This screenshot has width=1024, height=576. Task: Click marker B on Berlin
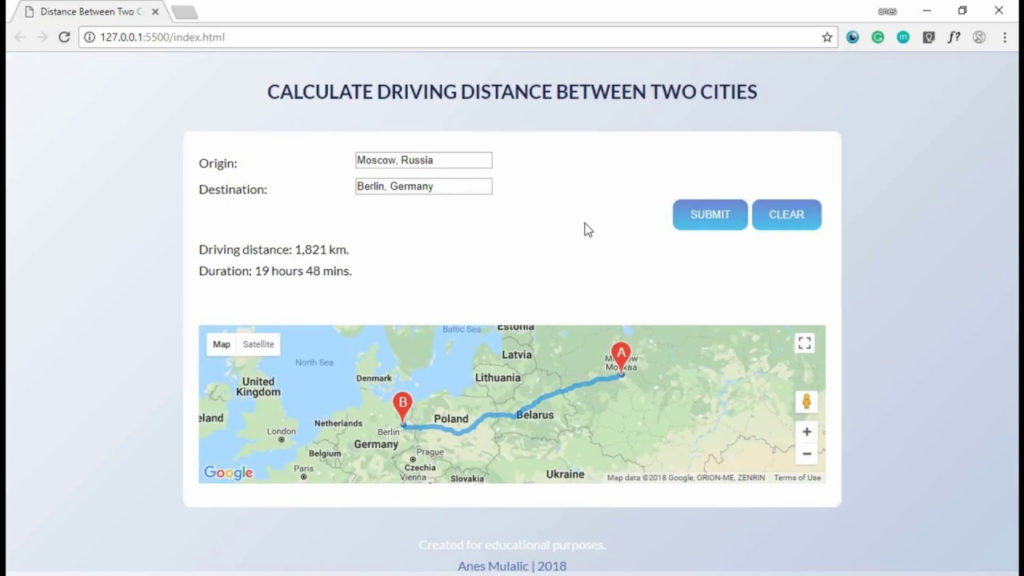pos(402,408)
